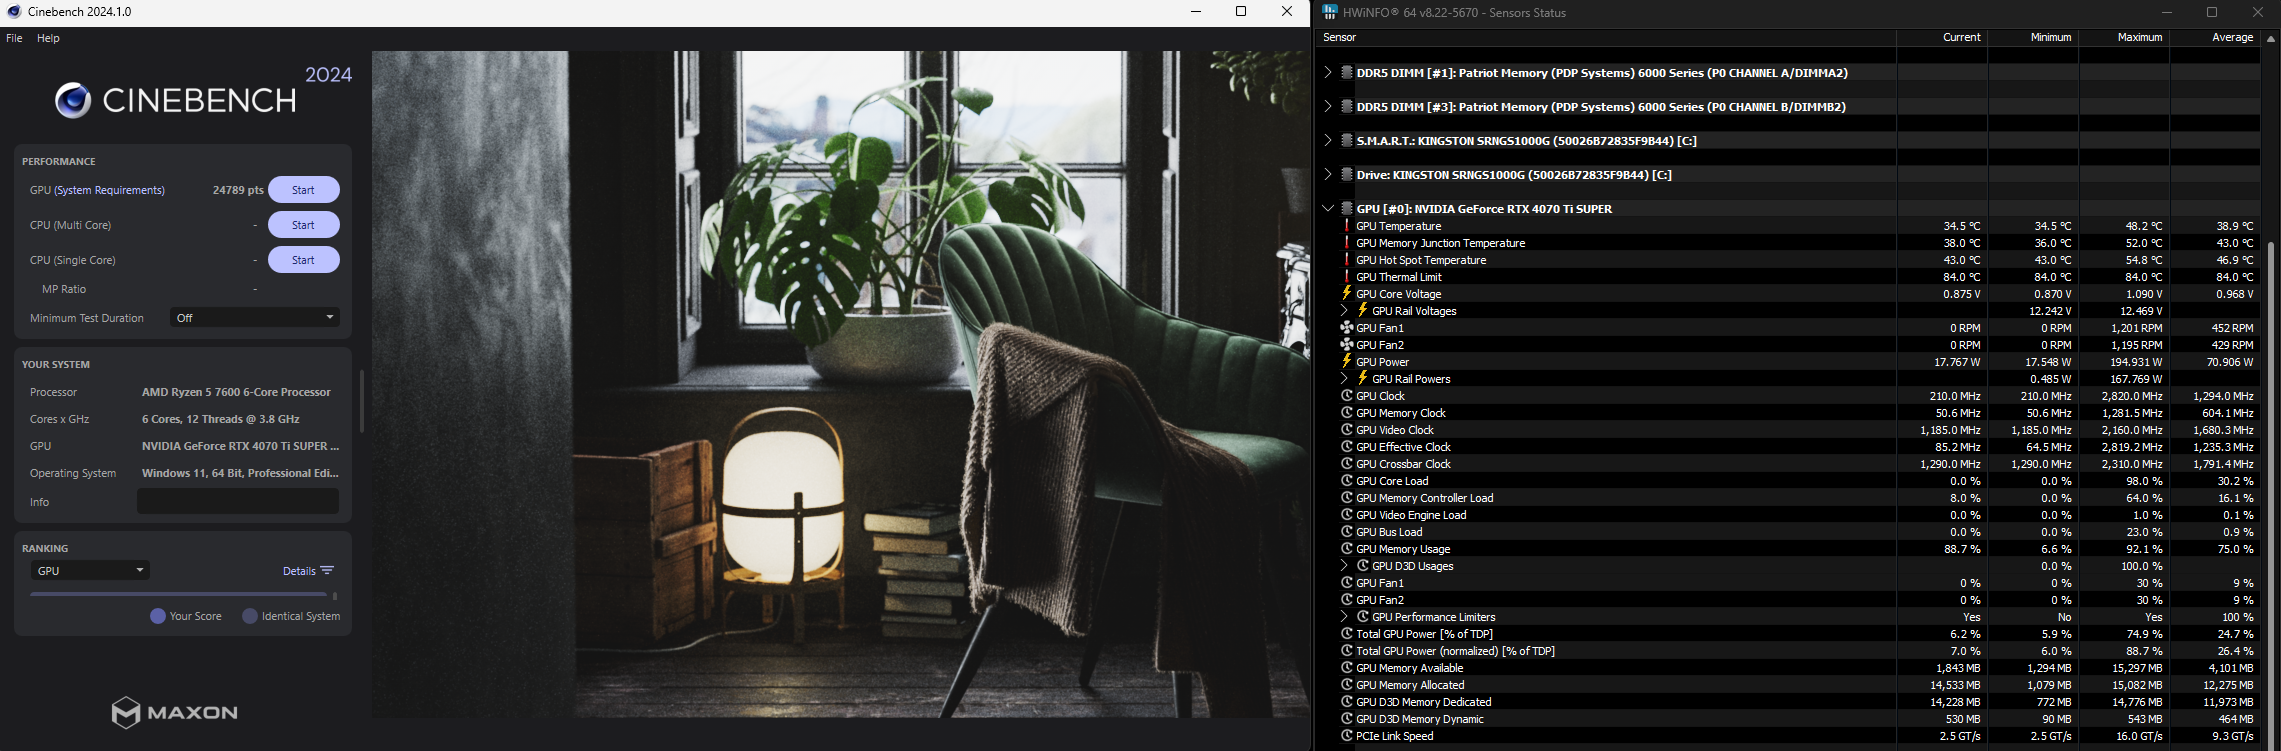This screenshot has width=2281, height=751.
Task: Expand DDR5 DIMM [#1] sensor group
Action: pos(1328,73)
